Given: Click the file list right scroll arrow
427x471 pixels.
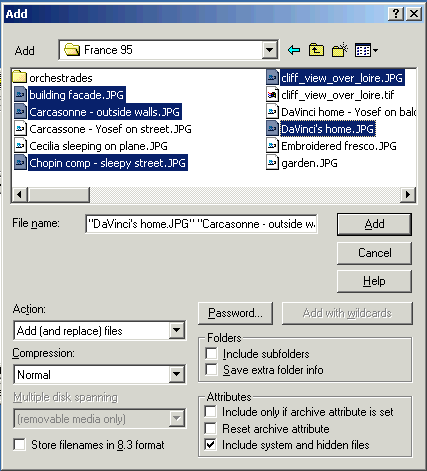Looking at the screenshot, I should pyautogui.click(x=408, y=194).
